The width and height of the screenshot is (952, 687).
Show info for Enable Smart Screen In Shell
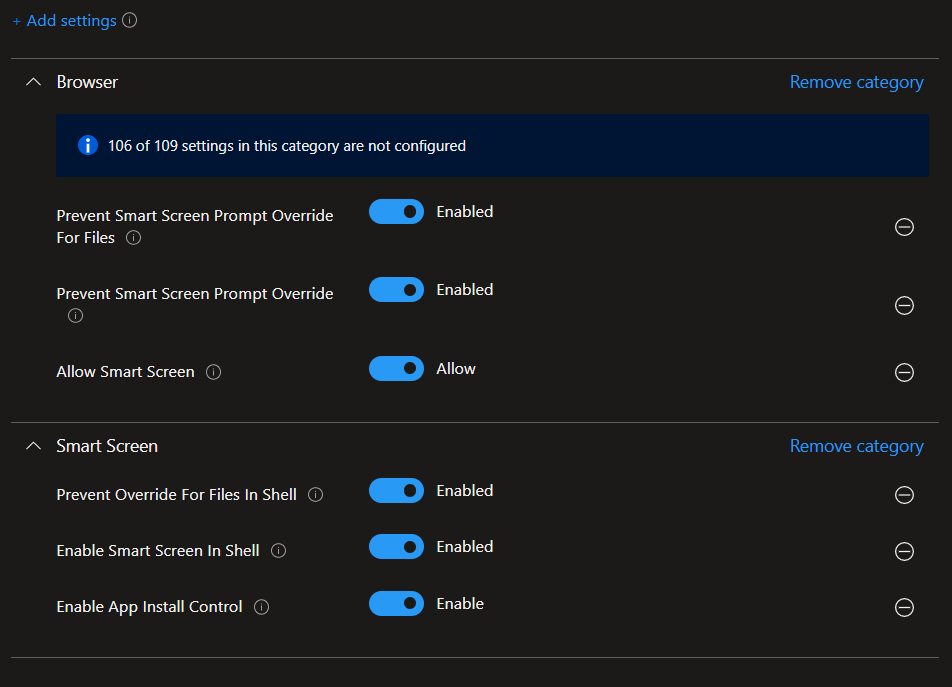(x=279, y=551)
